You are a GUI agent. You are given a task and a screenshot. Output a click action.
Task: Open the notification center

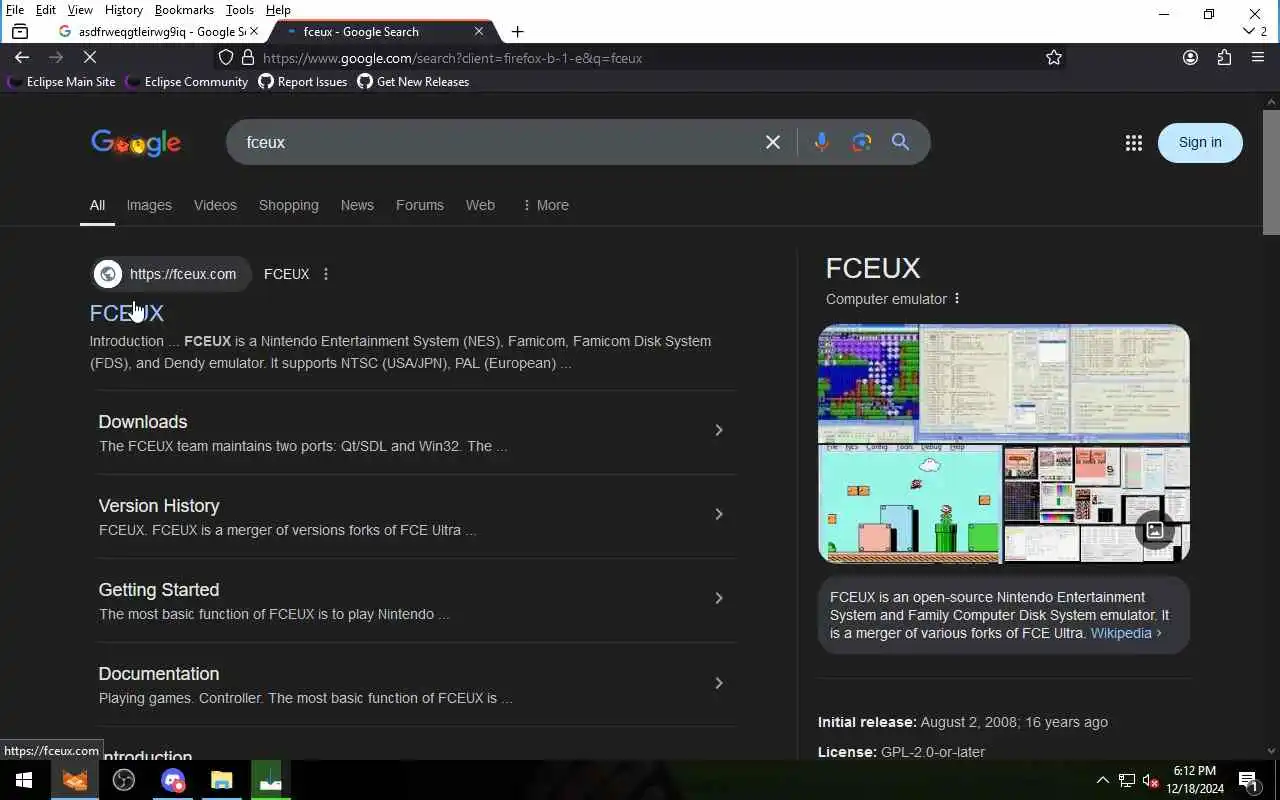[1248, 780]
